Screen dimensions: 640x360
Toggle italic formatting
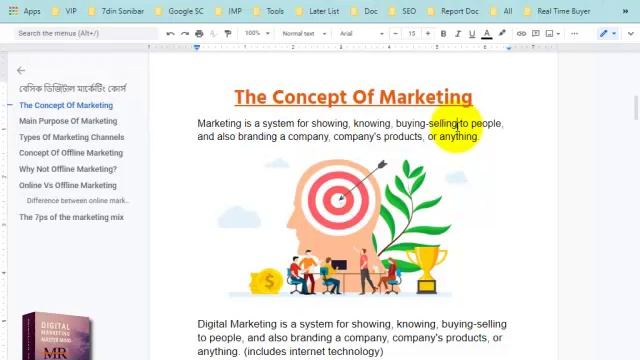pyautogui.click(x=458, y=34)
